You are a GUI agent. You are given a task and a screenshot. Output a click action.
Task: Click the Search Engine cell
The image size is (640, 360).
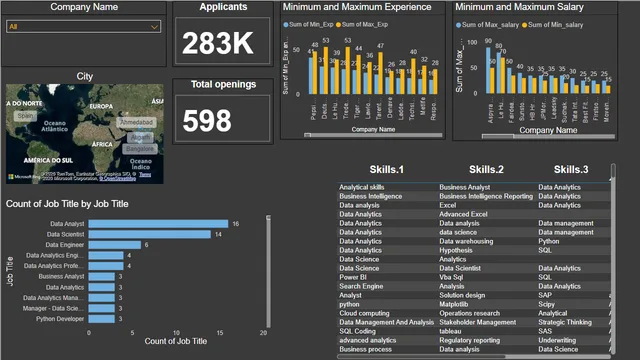[361, 286]
